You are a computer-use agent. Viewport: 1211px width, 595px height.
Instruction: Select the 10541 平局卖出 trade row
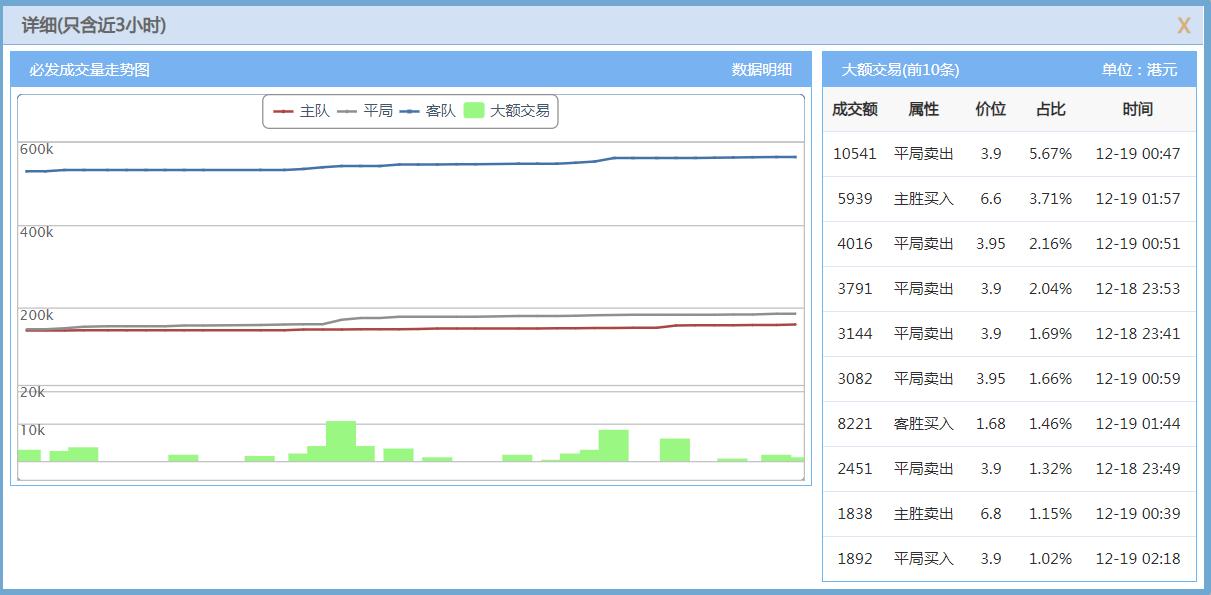point(1007,154)
